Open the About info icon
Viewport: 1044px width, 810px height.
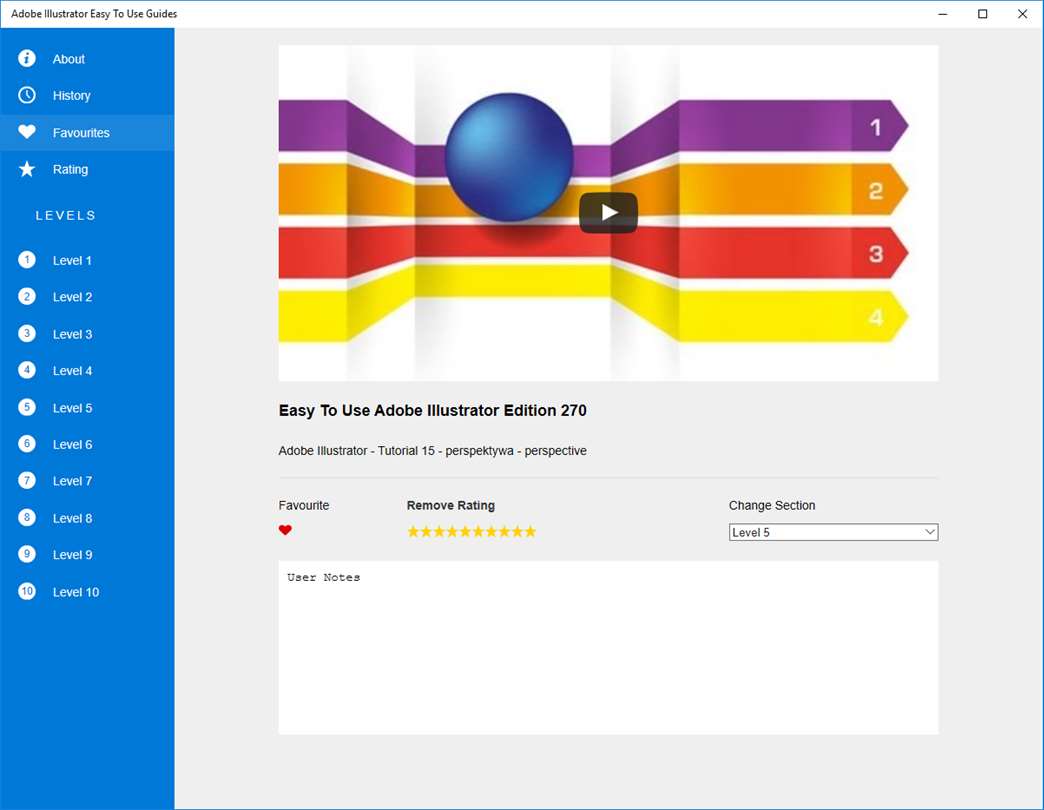pyautogui.click(x=27, y=59)
